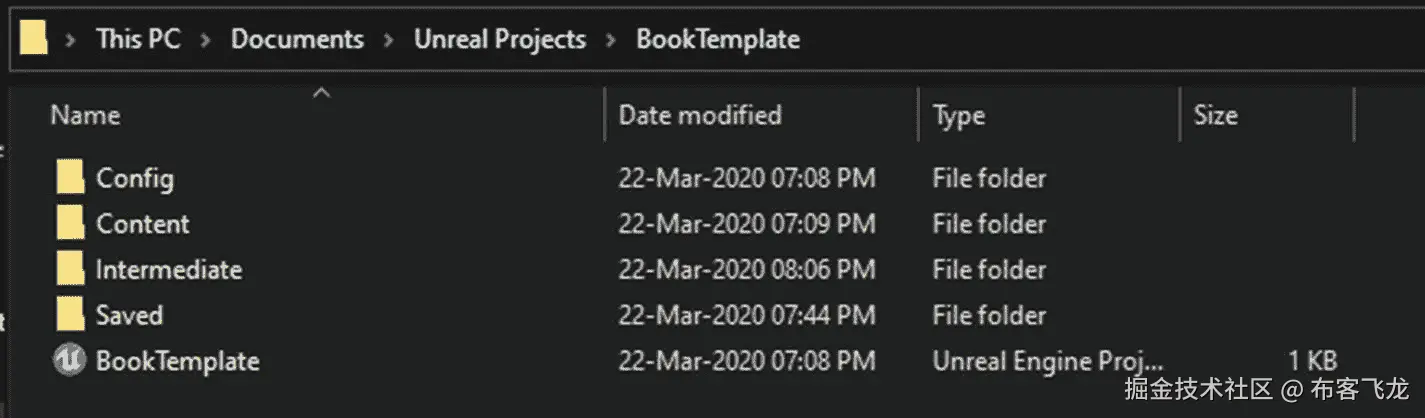Click the Saved folder icon
The image size is (1425, 418).
pos(70,315)
